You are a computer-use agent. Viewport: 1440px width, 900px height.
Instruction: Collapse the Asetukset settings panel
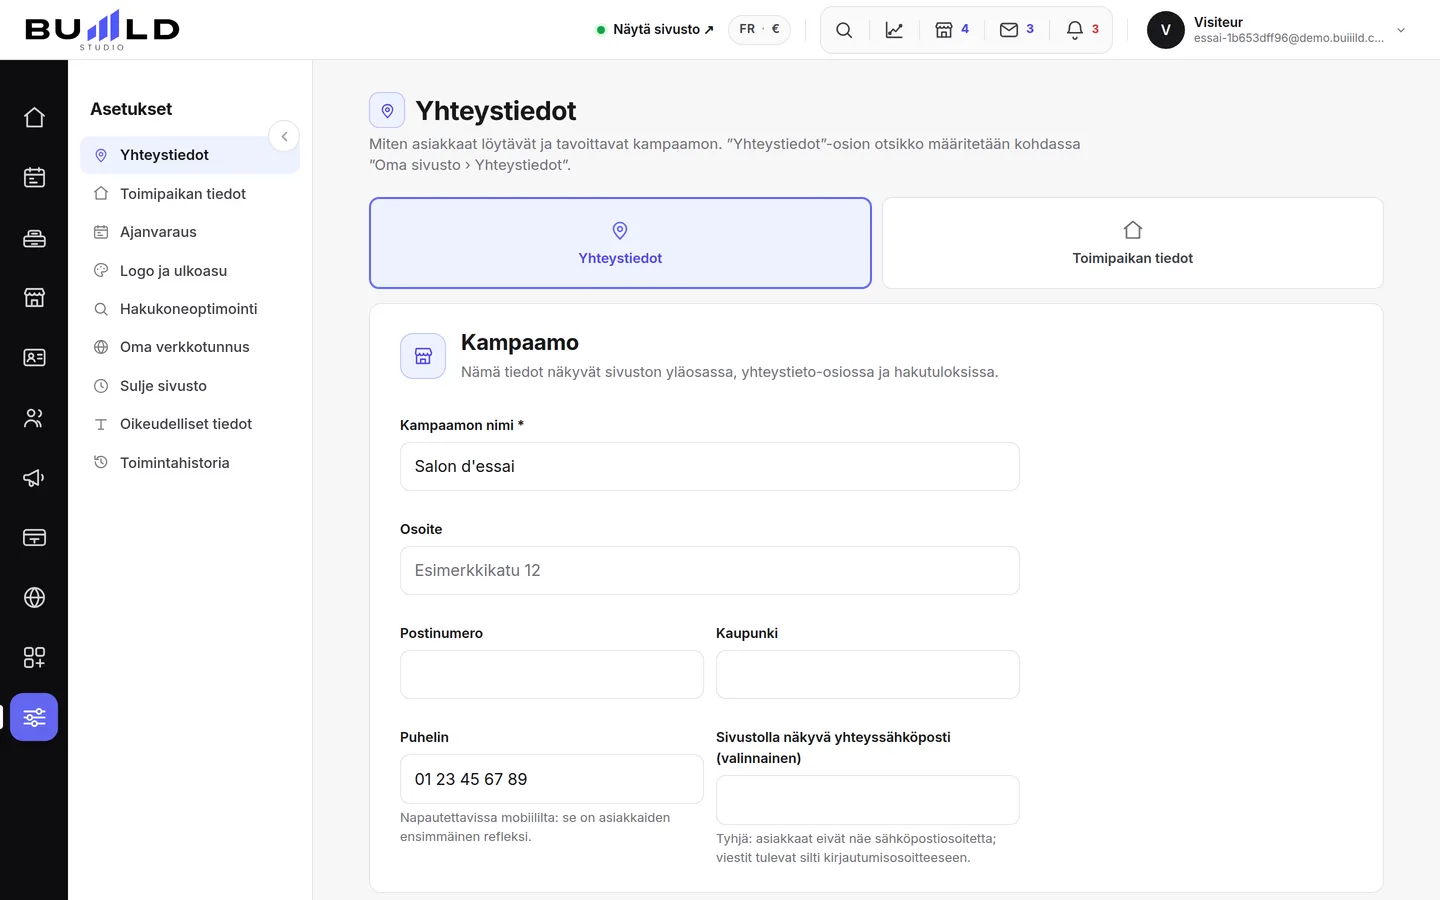pos(284,136)
